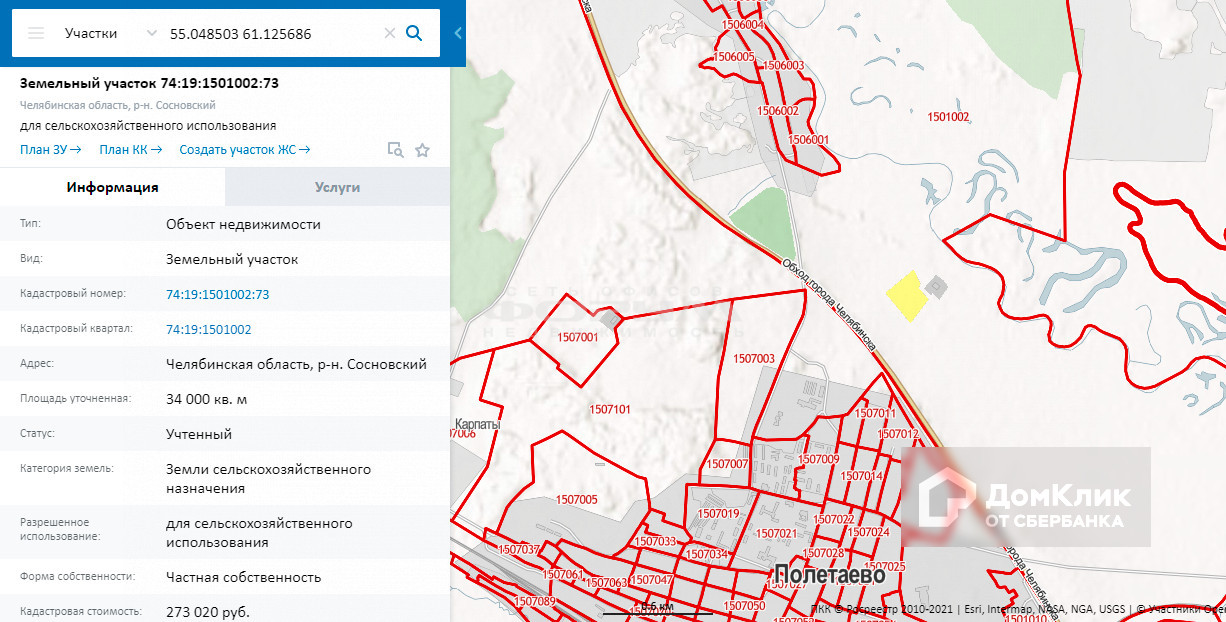The height and width of the screenshot is (622, 1226).
Task: Open the План ЗУ link
Action: (50, 150)
